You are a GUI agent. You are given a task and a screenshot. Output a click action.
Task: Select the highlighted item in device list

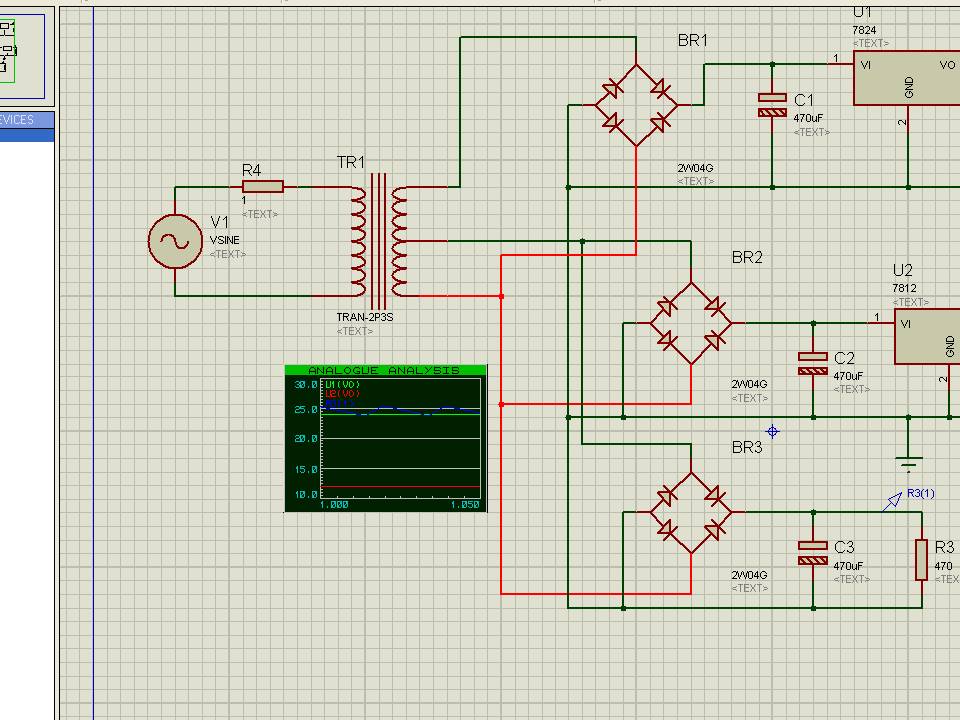(x=27, y=135)
